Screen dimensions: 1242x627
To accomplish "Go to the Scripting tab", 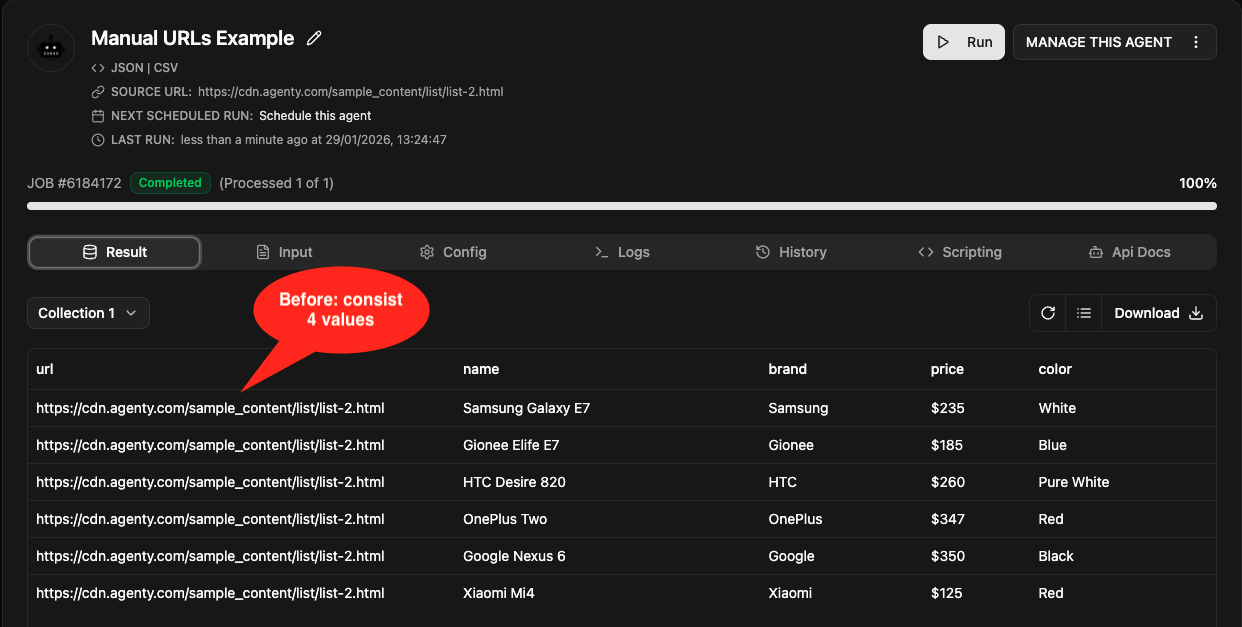I will [960, 252].
